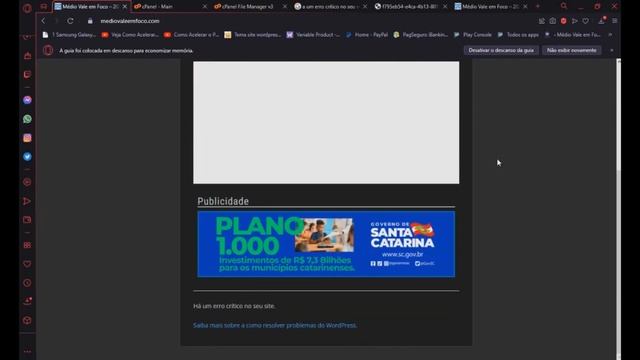The height and width of the screenshot is (360, 640).
Task: Open WhatsApp in the sidebar
Action: tap(27, 119)
